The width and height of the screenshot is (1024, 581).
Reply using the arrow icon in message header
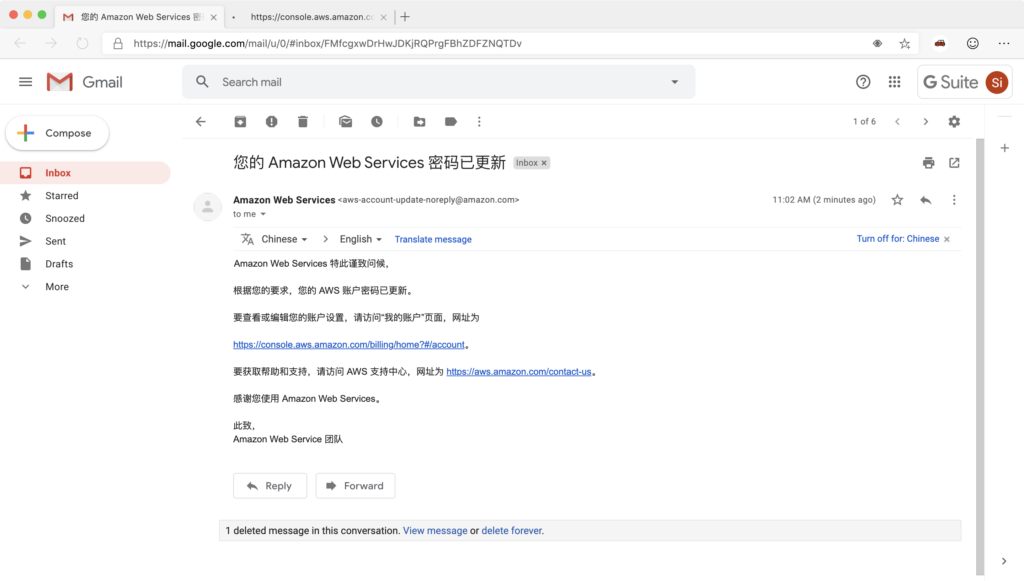coord(925,200)
